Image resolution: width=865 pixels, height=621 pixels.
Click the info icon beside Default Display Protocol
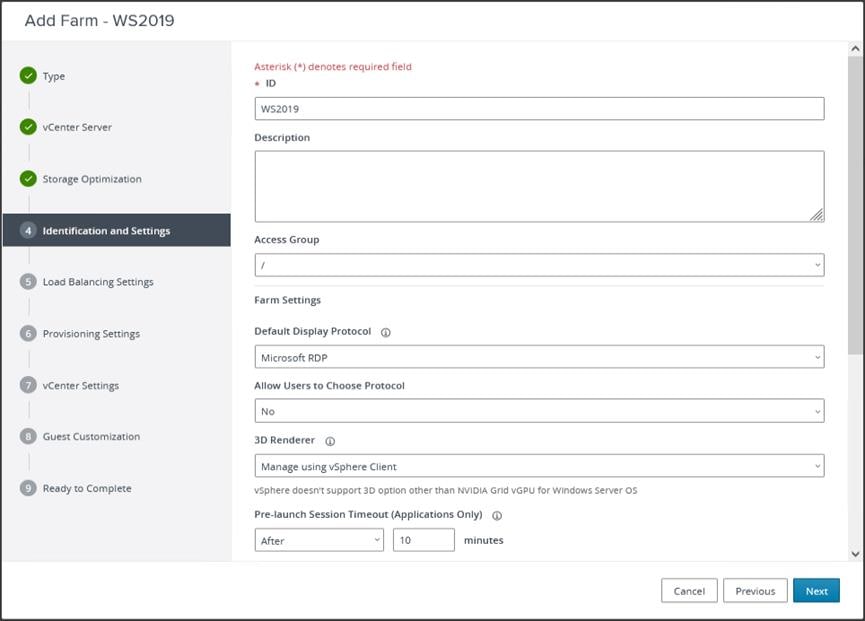click(386, 332)
